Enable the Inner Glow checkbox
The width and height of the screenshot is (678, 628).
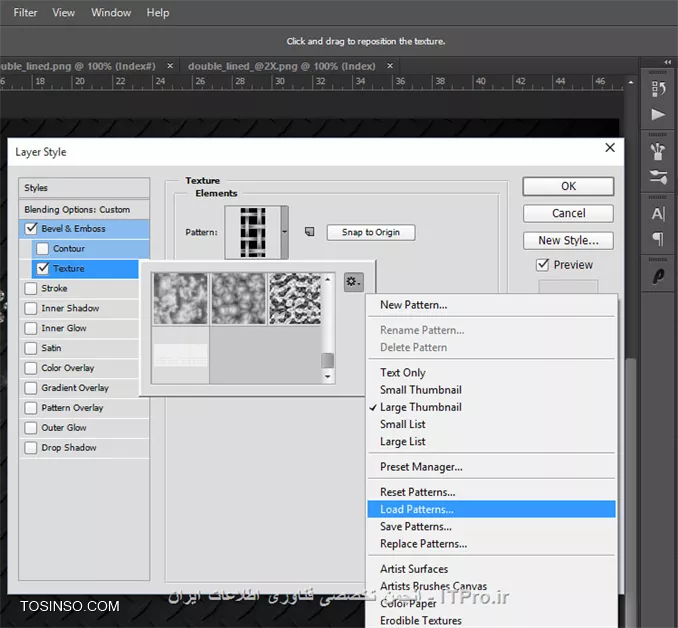tap(31, 328)
